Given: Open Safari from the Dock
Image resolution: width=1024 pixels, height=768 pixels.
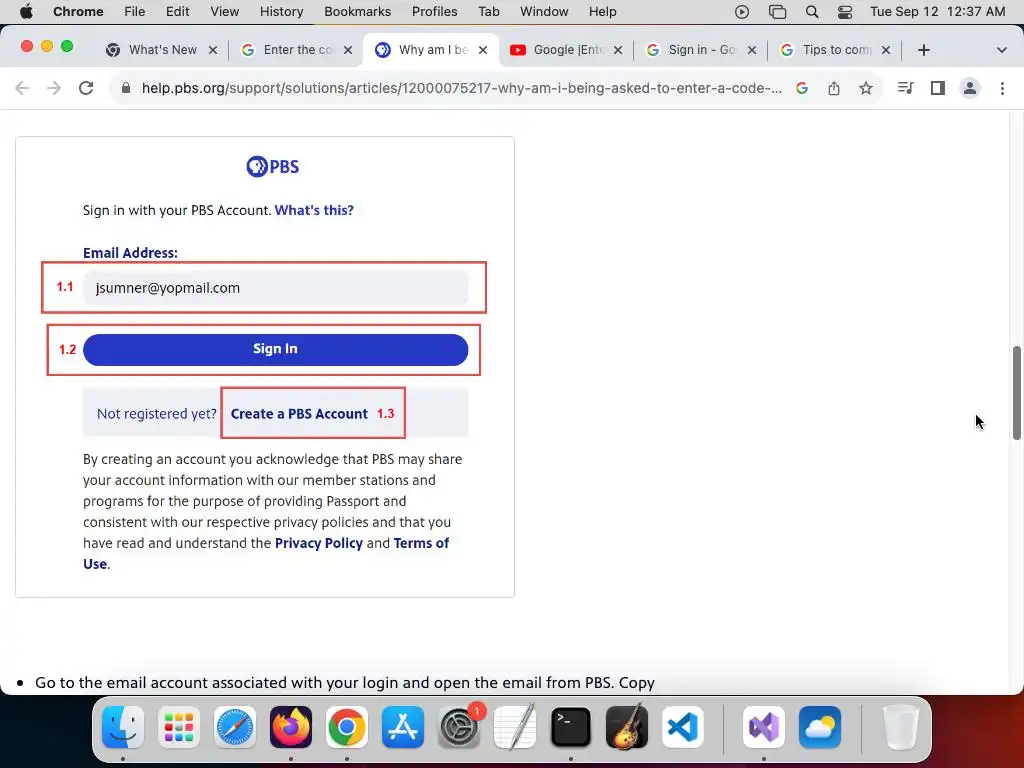Looking at the screenshot, I should click(235, 727).
